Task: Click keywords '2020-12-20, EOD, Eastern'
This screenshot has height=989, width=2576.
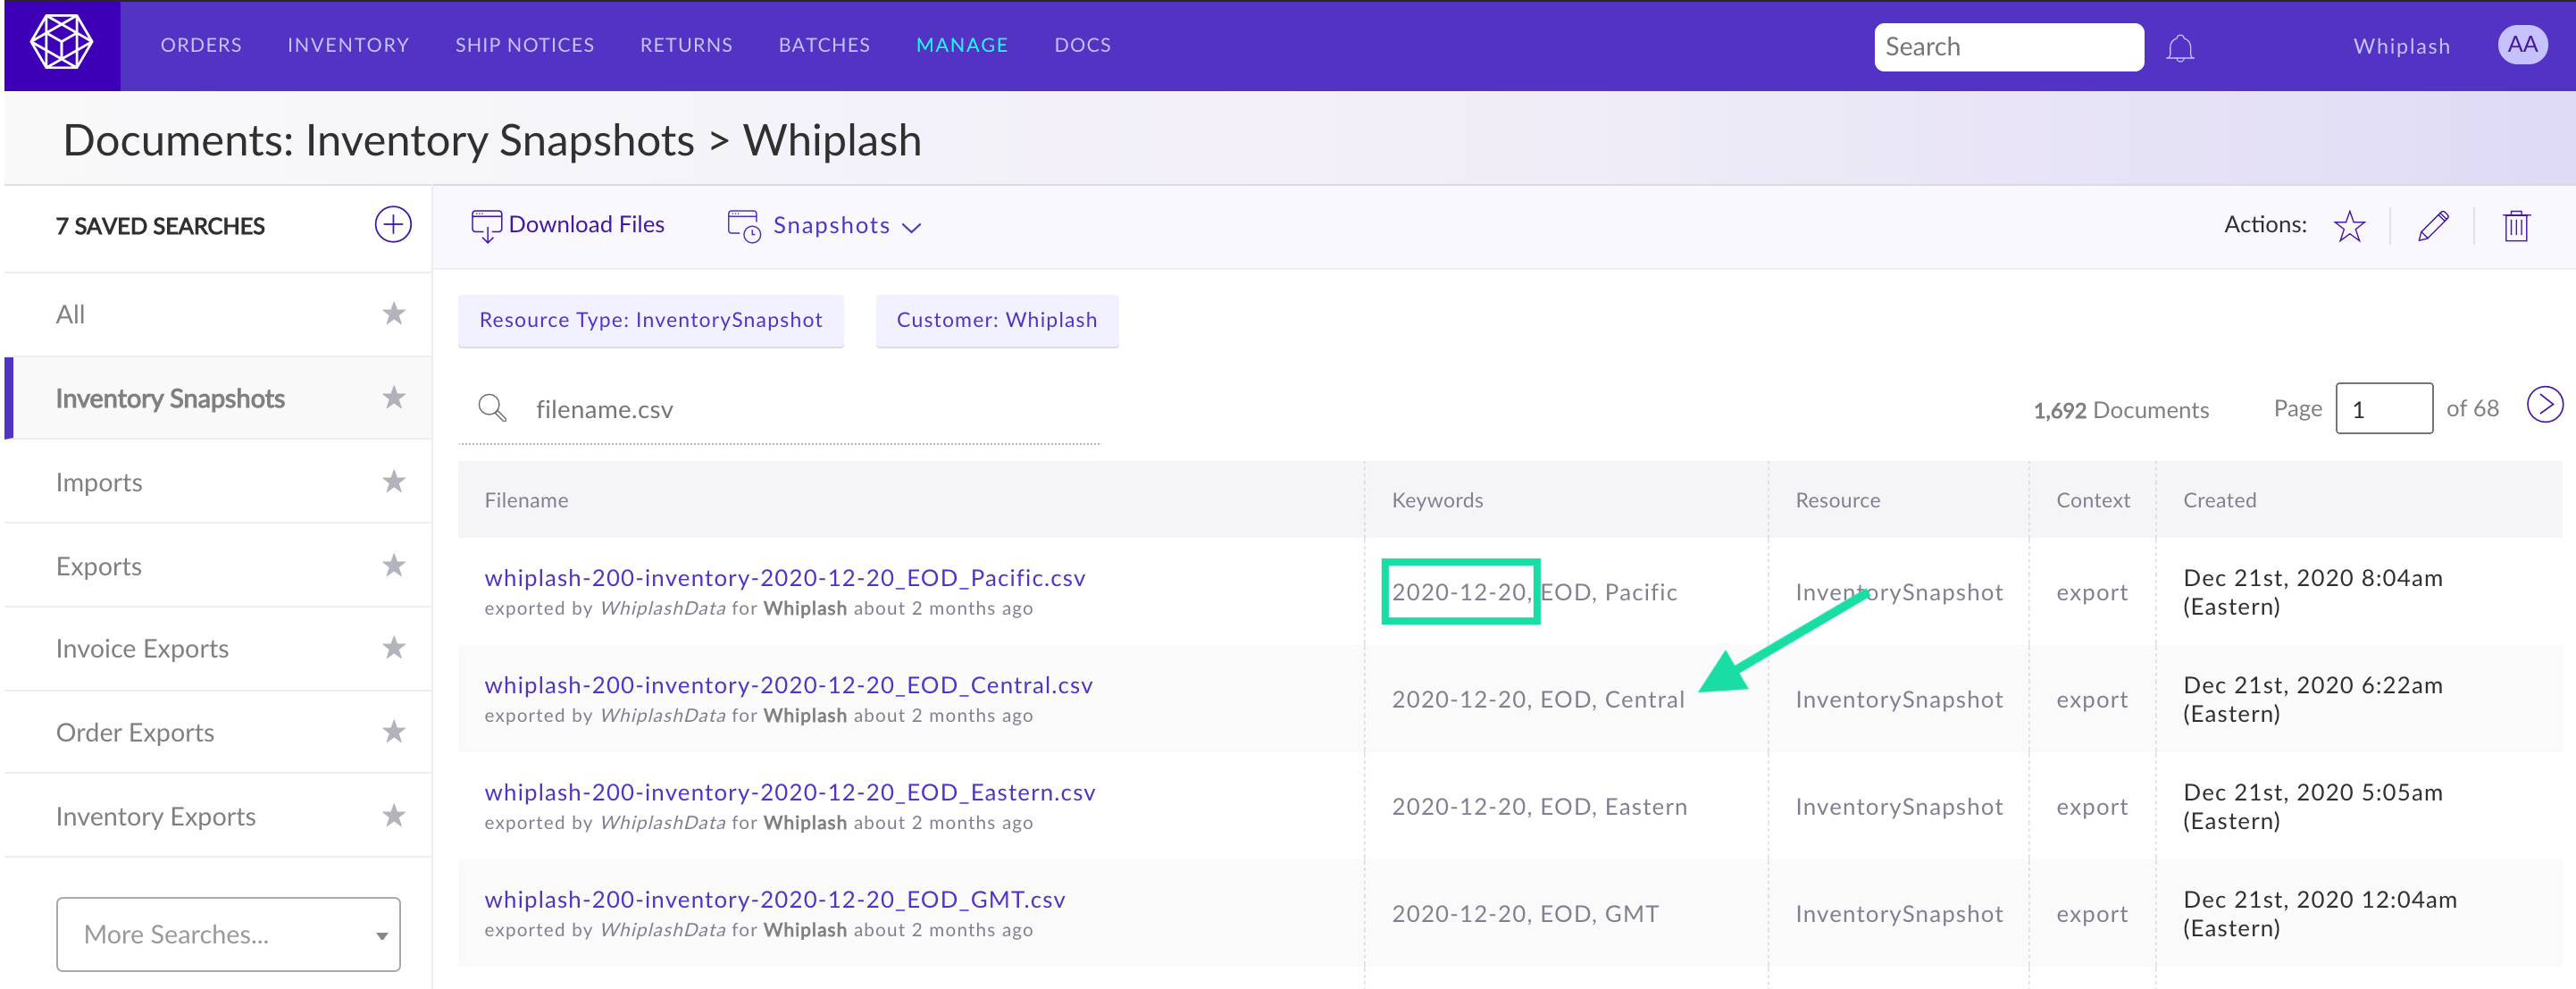Action: tap(1539, 806)
